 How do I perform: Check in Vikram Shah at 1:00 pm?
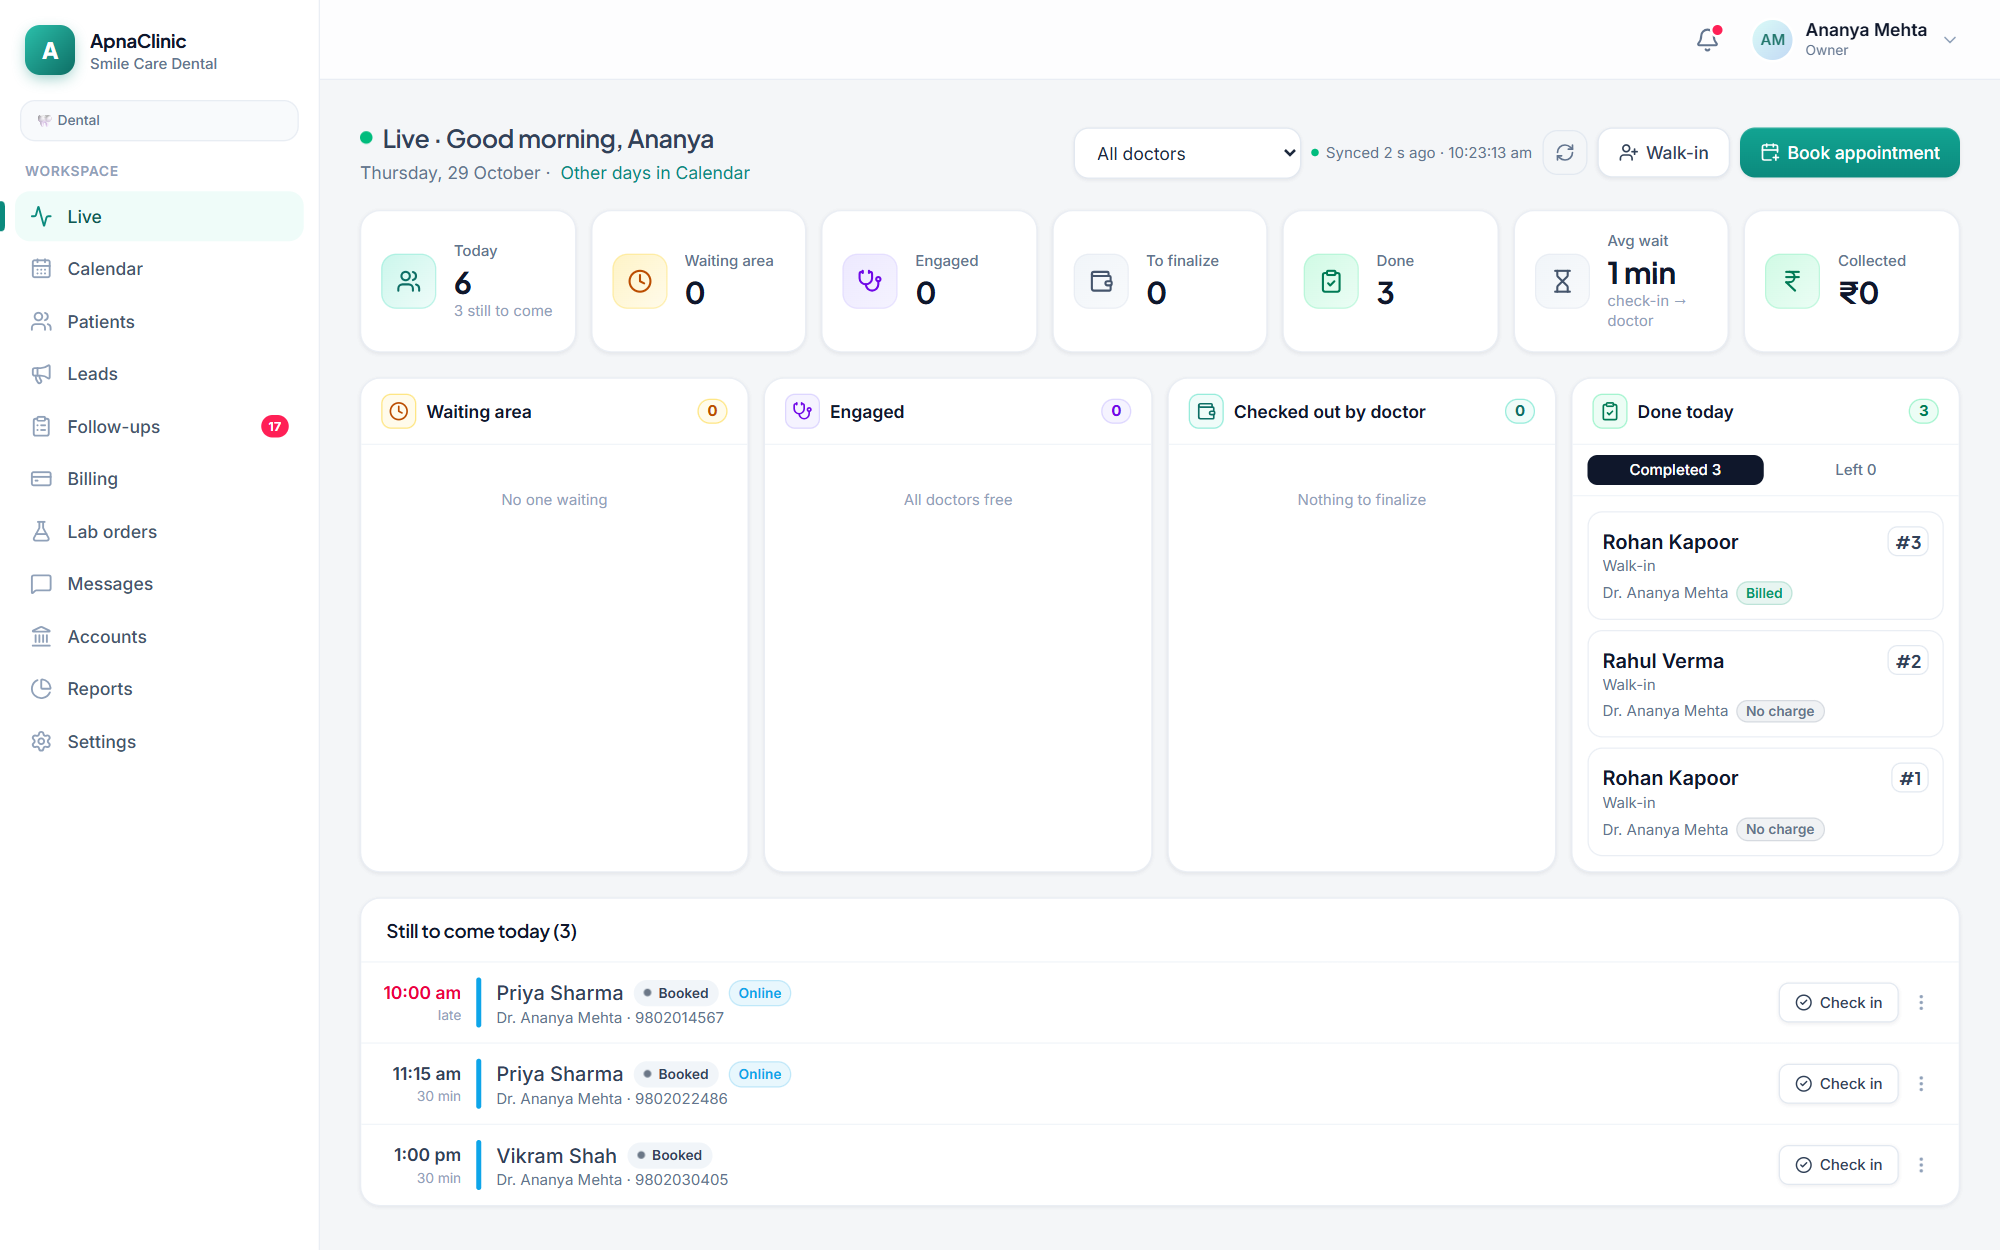(x=1838, y=1165)
